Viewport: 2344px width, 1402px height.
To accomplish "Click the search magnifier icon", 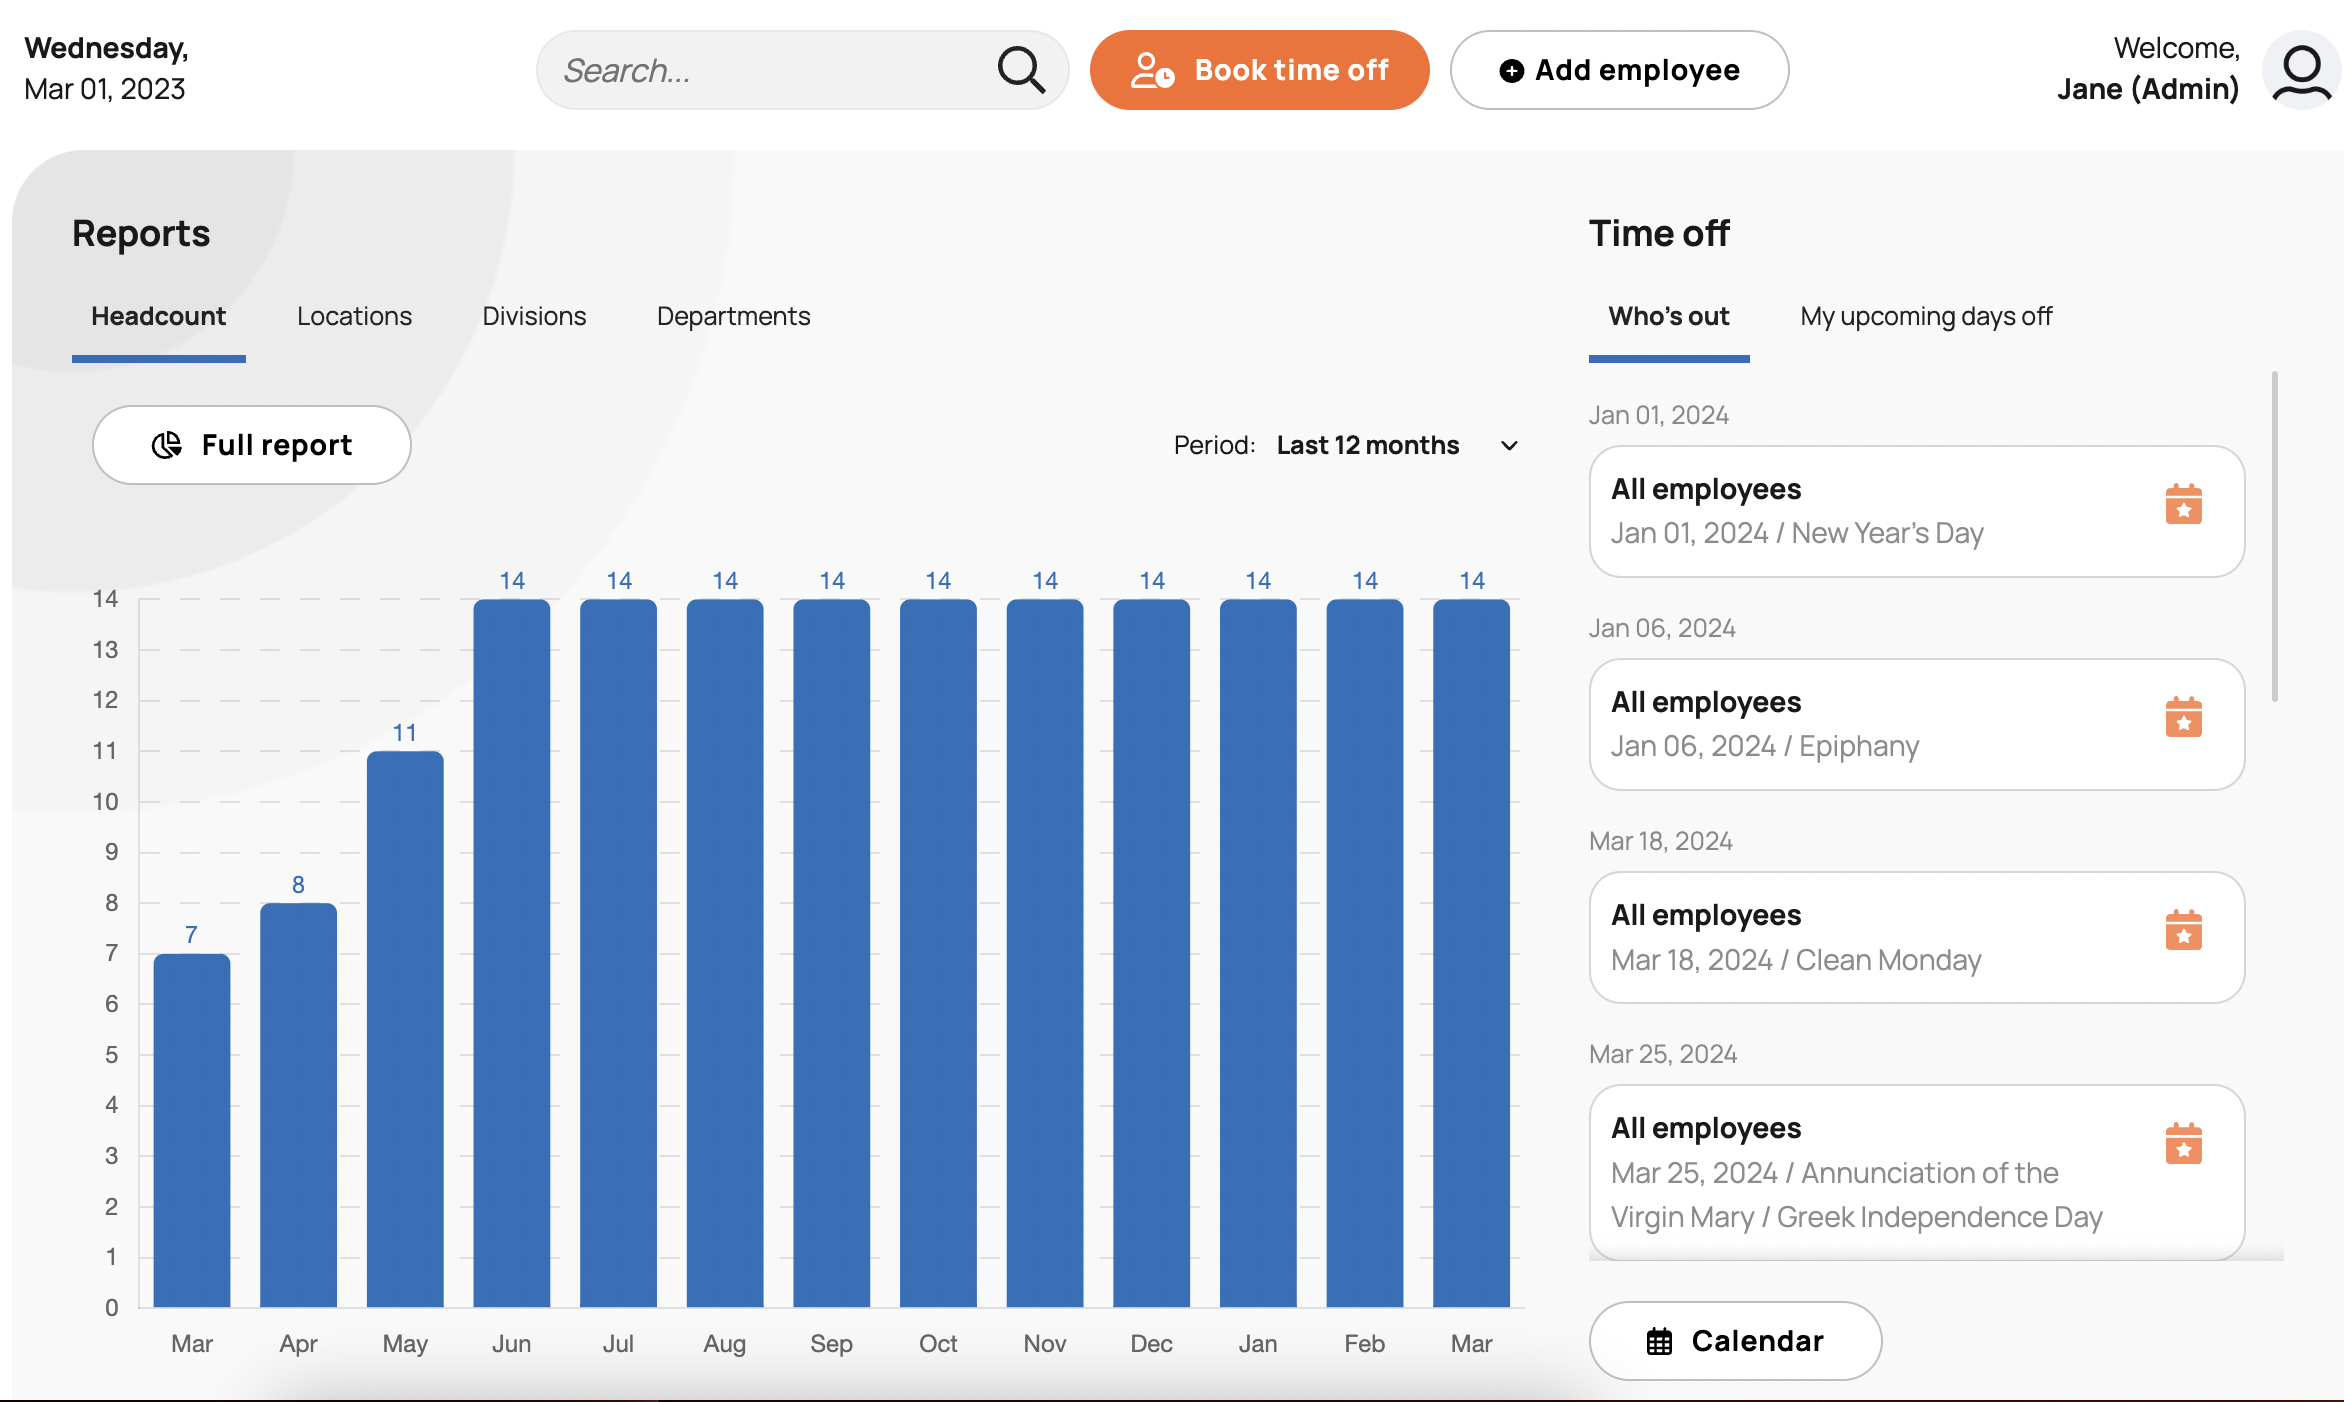I will pos(1020,70).
